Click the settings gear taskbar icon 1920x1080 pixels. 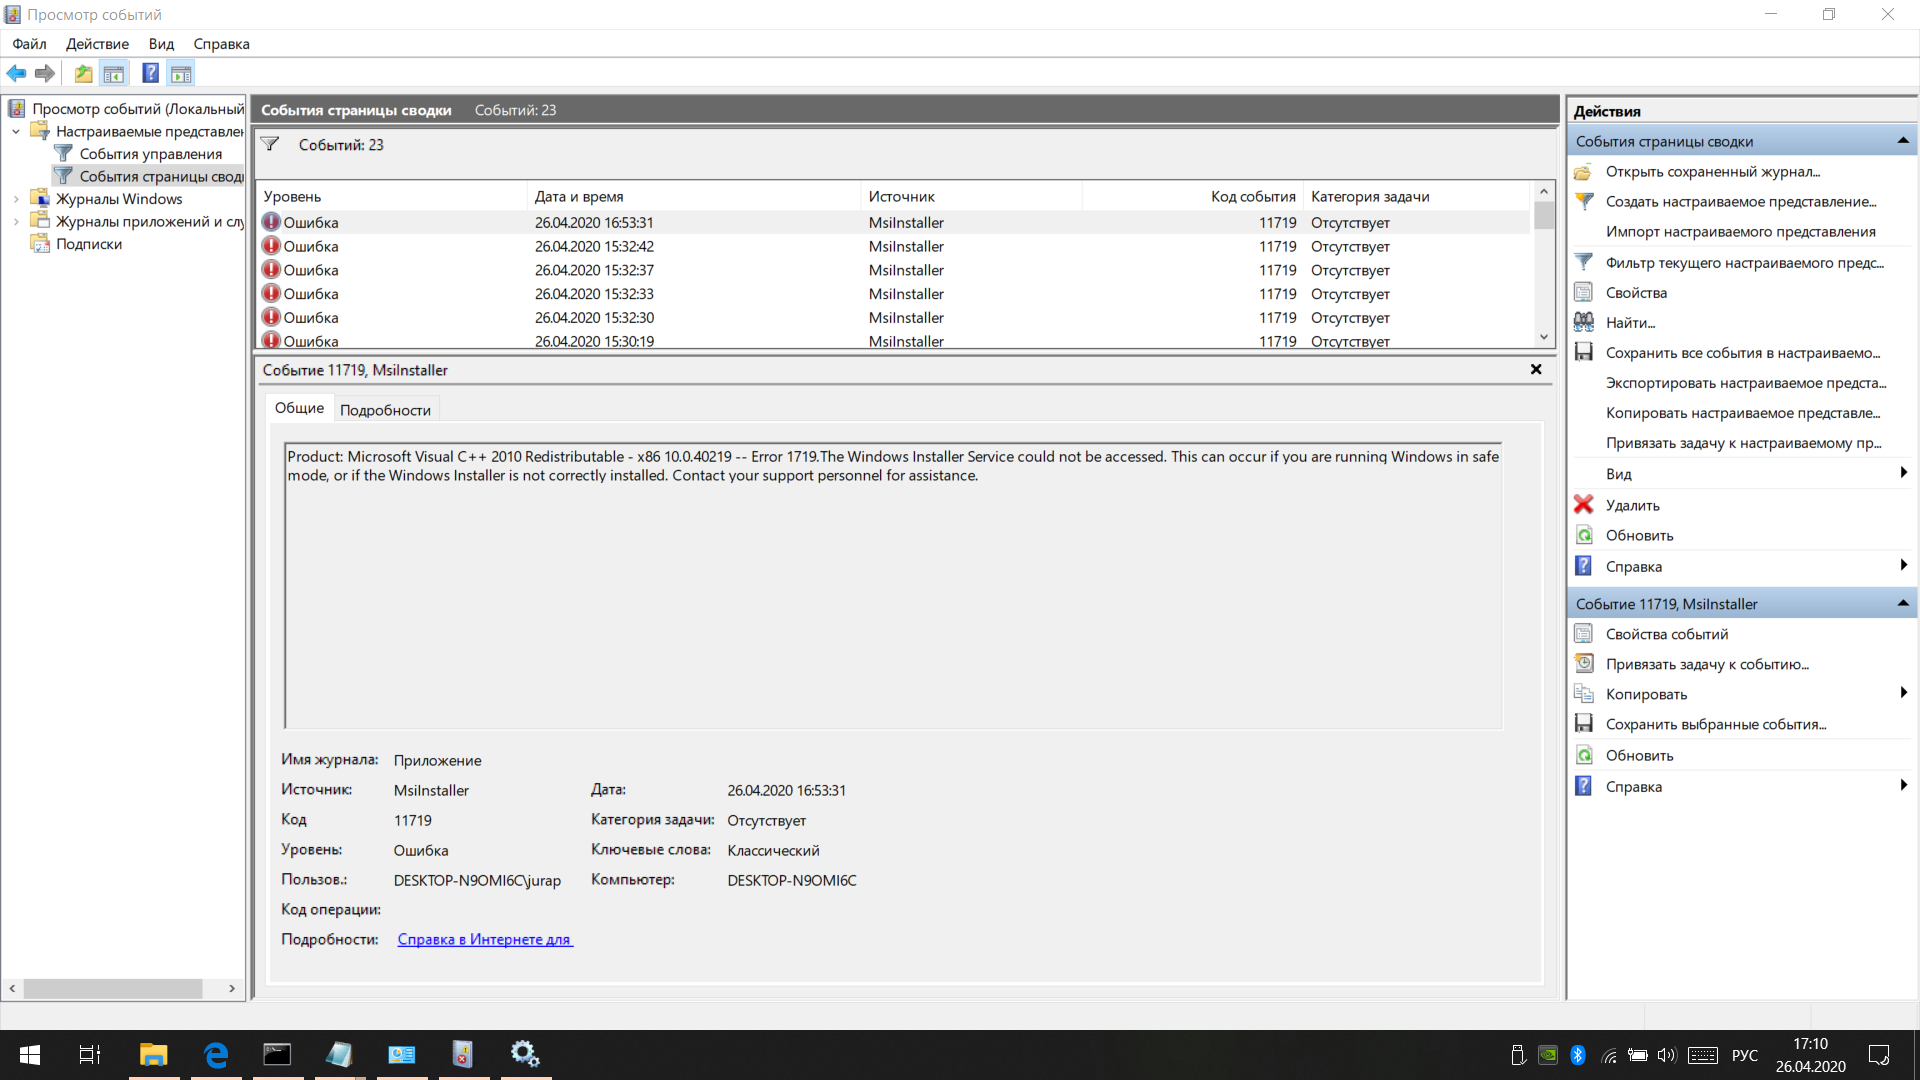525,1054
